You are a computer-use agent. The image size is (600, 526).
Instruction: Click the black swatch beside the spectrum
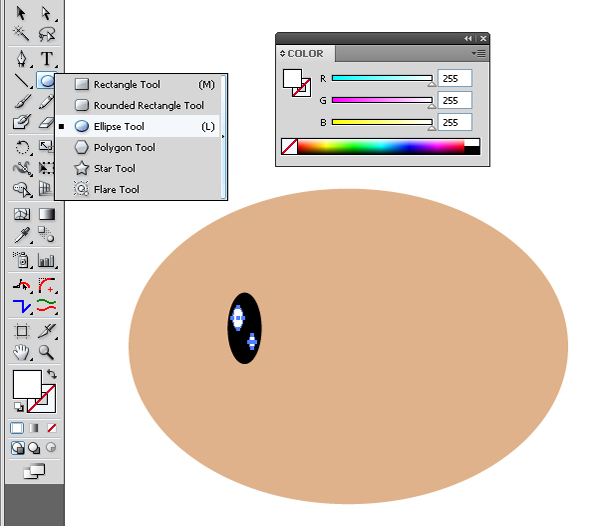tap(472, 151)
